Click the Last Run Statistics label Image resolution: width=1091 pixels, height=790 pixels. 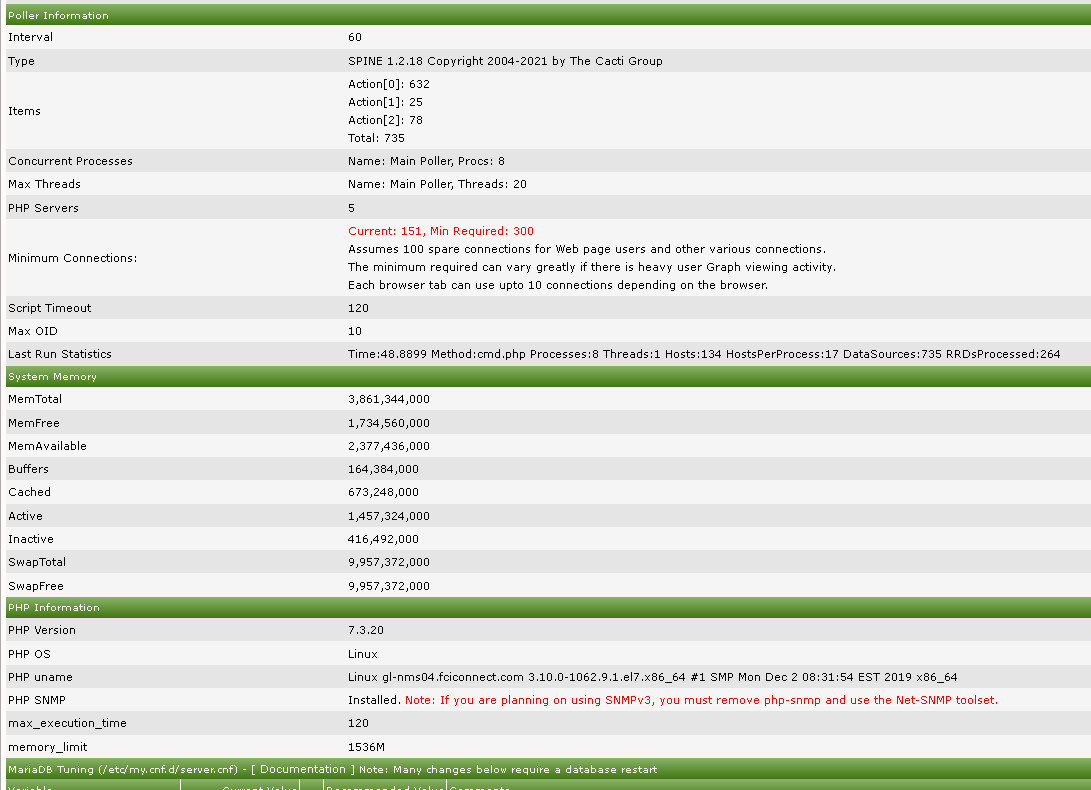pyautogui.click(x=60, y=354)
